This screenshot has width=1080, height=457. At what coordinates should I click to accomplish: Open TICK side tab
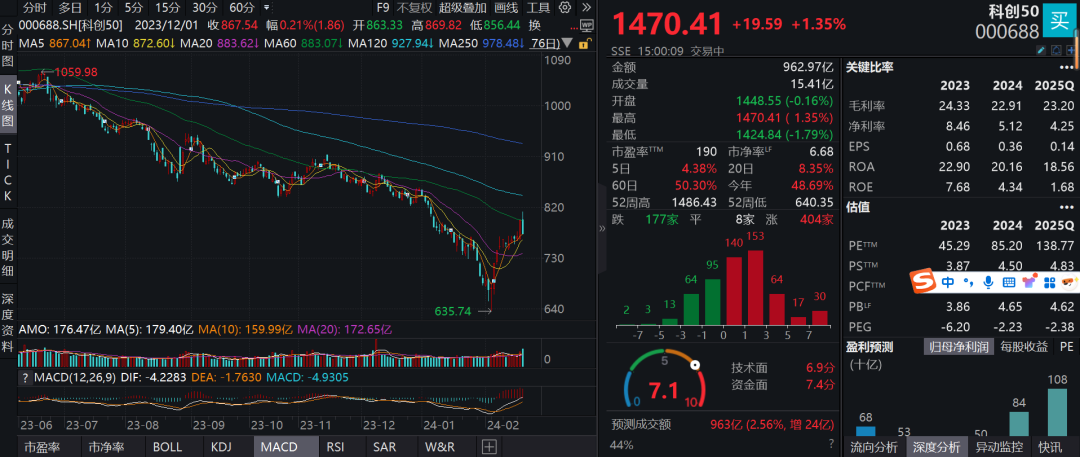(8, 172)
